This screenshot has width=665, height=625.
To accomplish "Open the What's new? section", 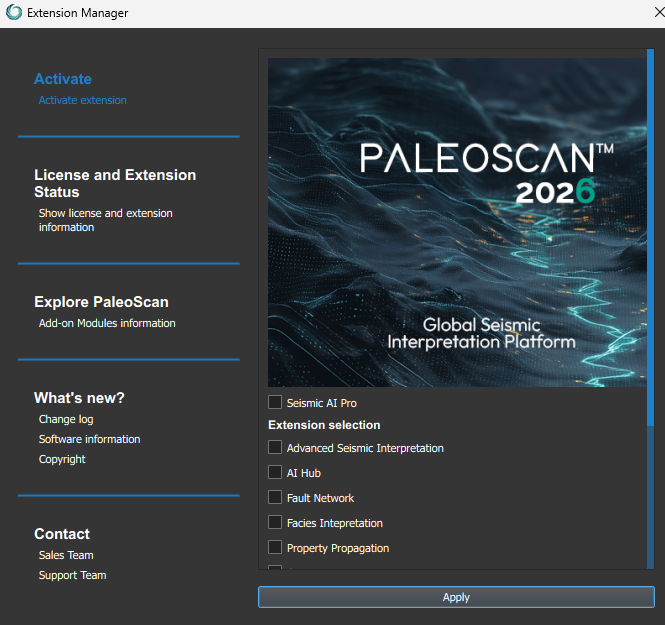I will [79, 398].
